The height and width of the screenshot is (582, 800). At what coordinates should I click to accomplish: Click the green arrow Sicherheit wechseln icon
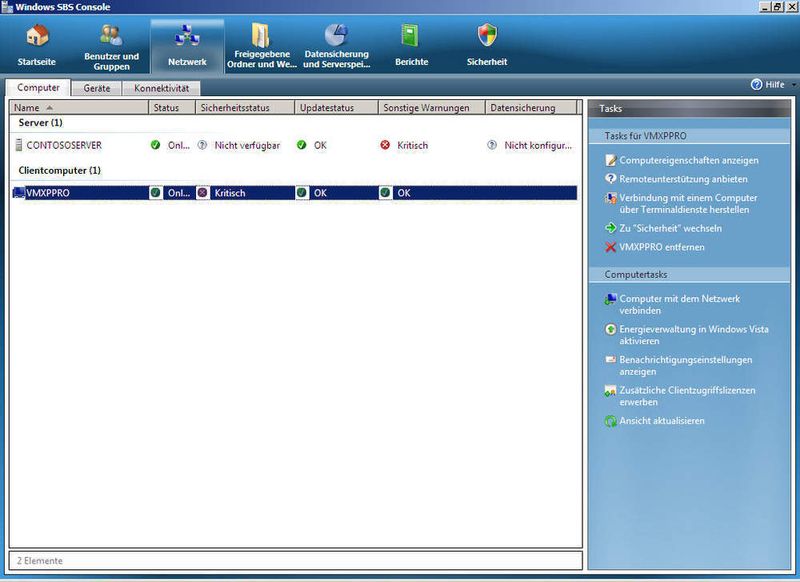(610, 228)
